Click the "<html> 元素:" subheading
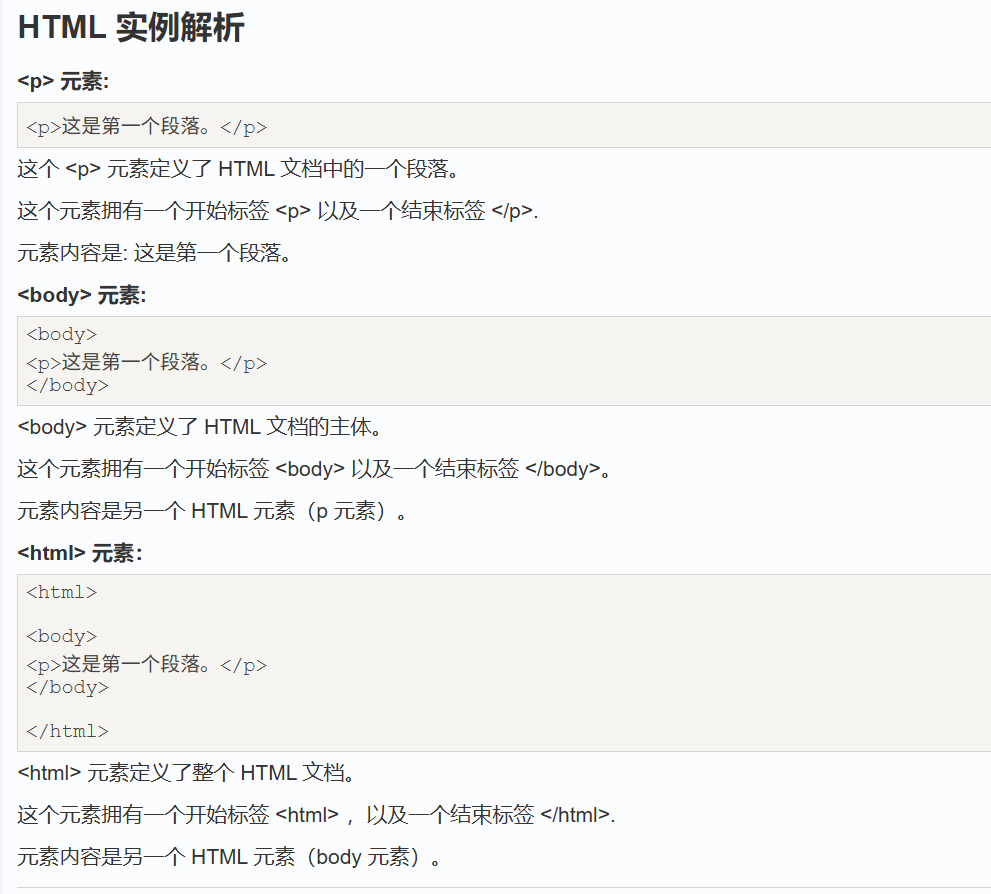The image size is (991, 894). click(x=80, y=553)
